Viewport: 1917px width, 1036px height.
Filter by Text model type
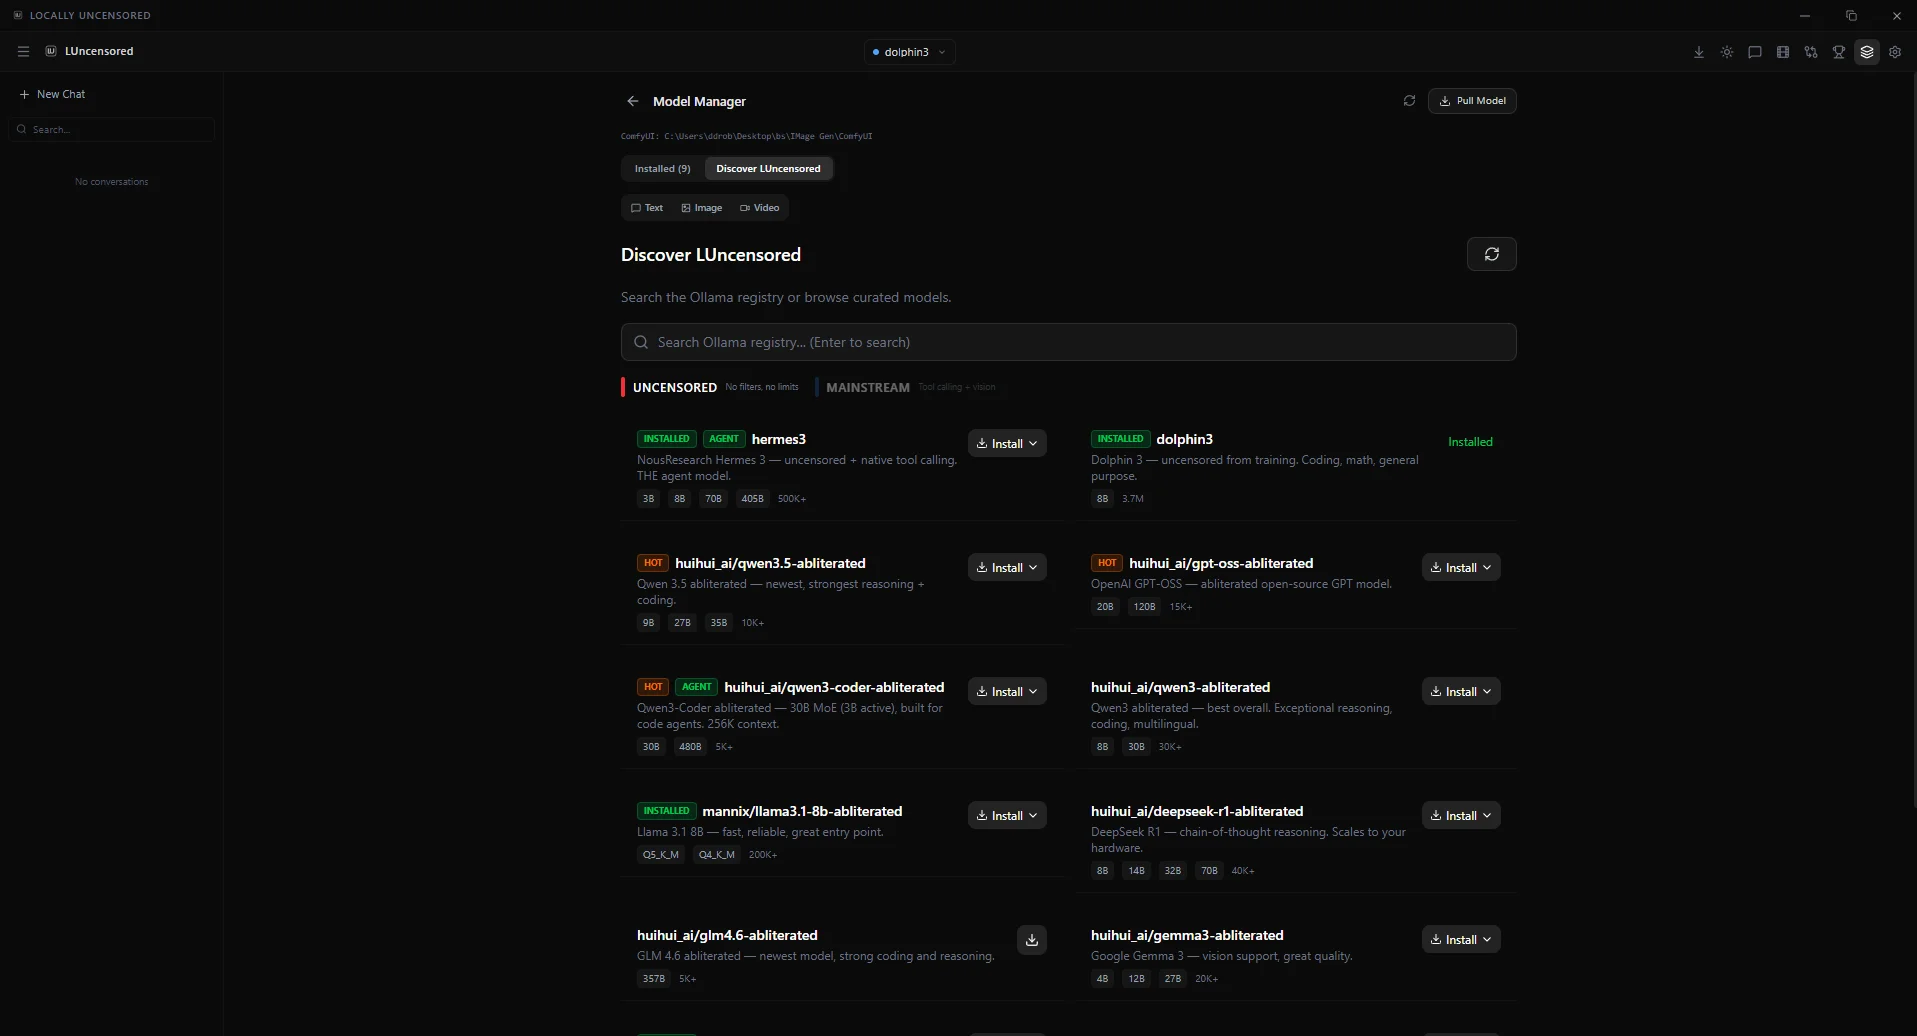click(x=647, y=208)
